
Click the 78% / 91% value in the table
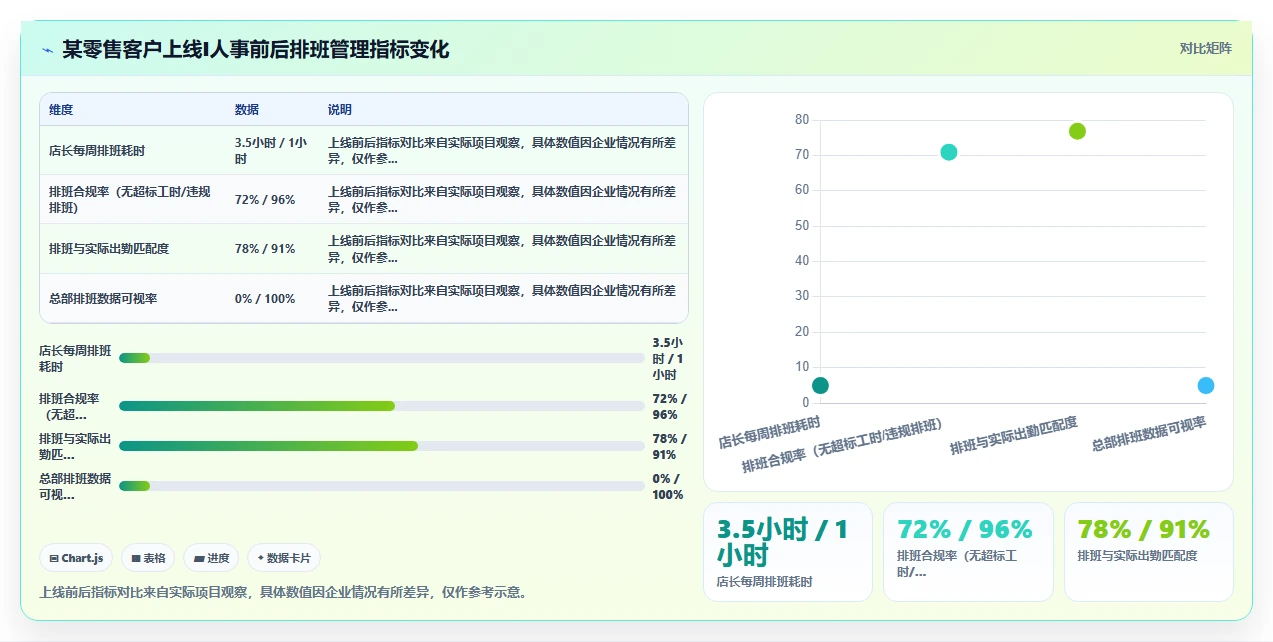(265, 249)
